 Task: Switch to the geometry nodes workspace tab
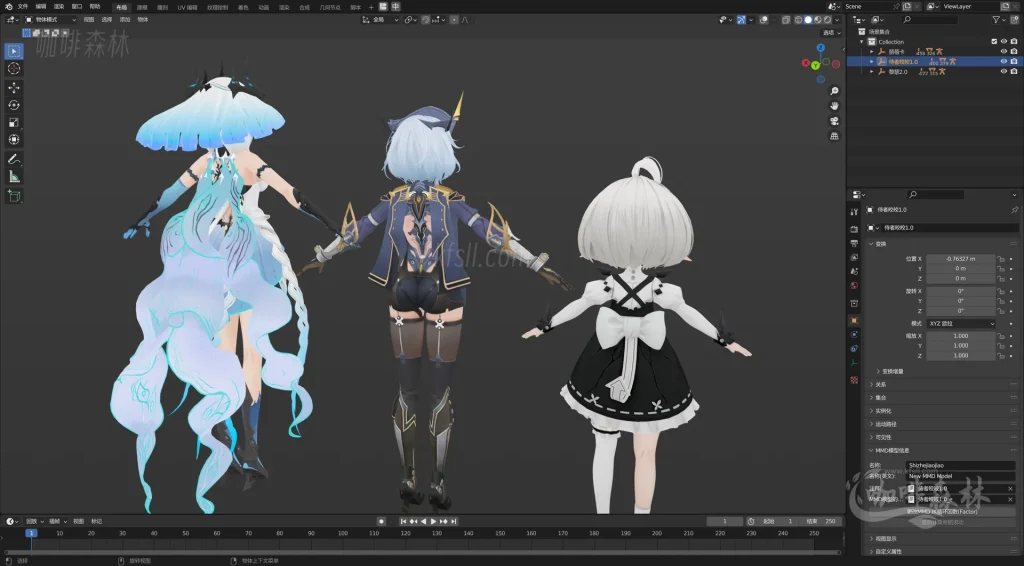click(x=329, y=7)
